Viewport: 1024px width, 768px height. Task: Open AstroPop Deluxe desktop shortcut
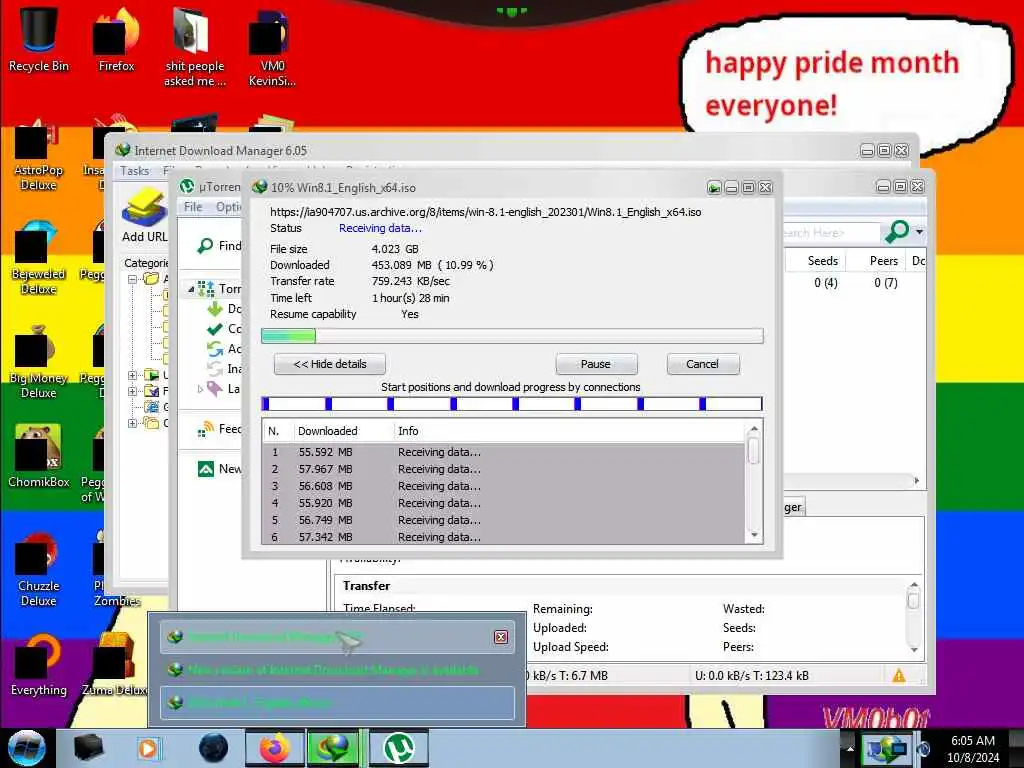pos(39,155)
